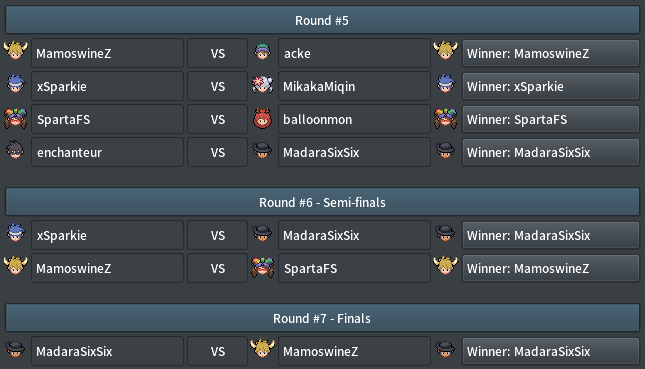This screenshot has width=645, height=369.
Task: Click SpartaFS's jester avatar in the Semi-finals row
Action: click(262, 267)
